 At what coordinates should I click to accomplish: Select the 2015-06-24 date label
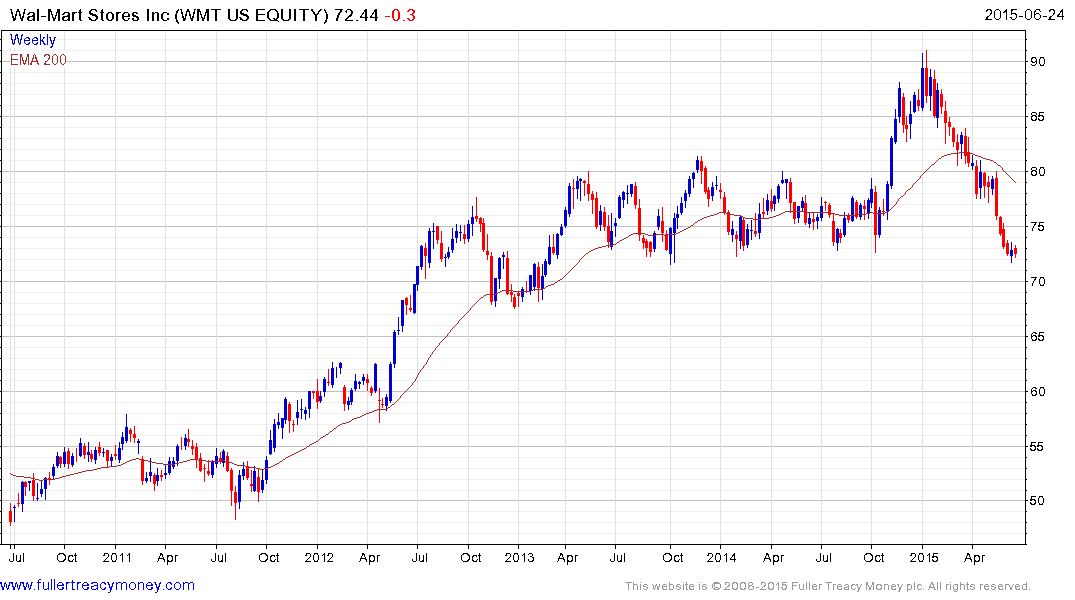pos(1024,14)
